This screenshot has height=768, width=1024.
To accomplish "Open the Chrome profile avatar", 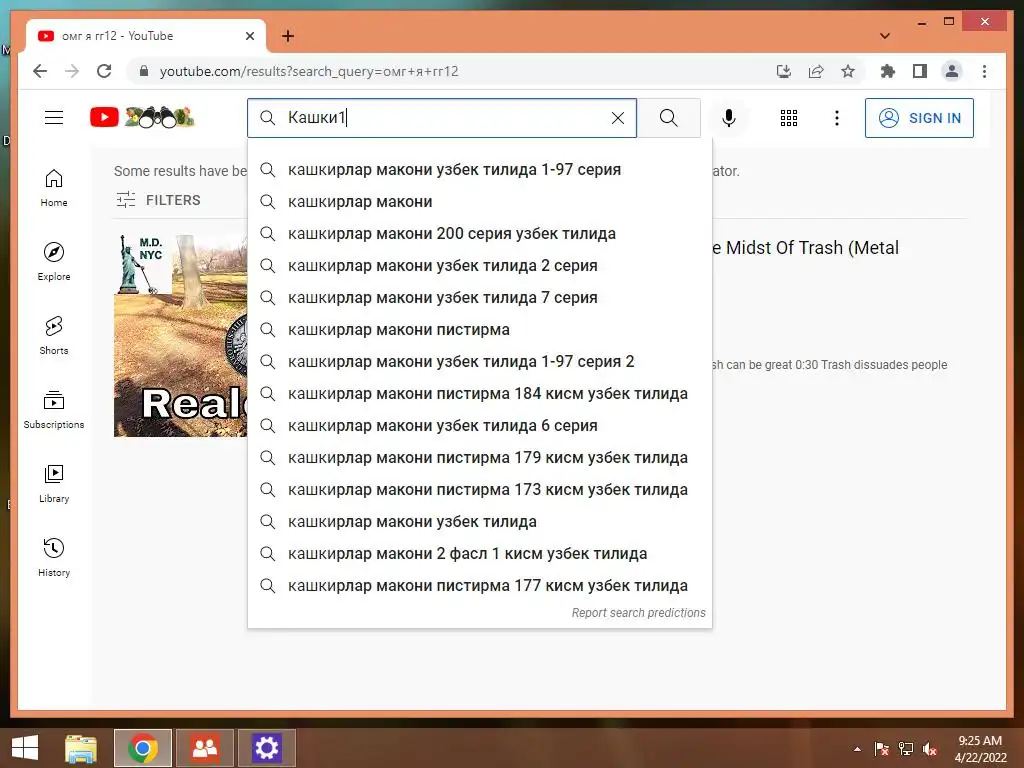I will point(952,71).
